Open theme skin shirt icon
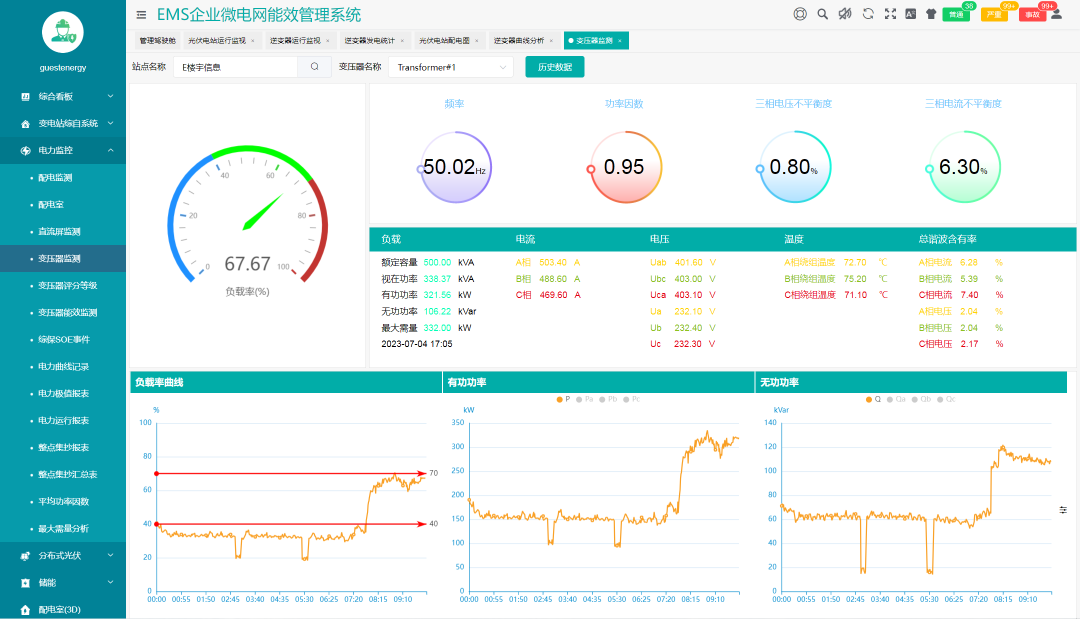Image resolution: width=1080 pixels, height=619 pixels. 931,14
